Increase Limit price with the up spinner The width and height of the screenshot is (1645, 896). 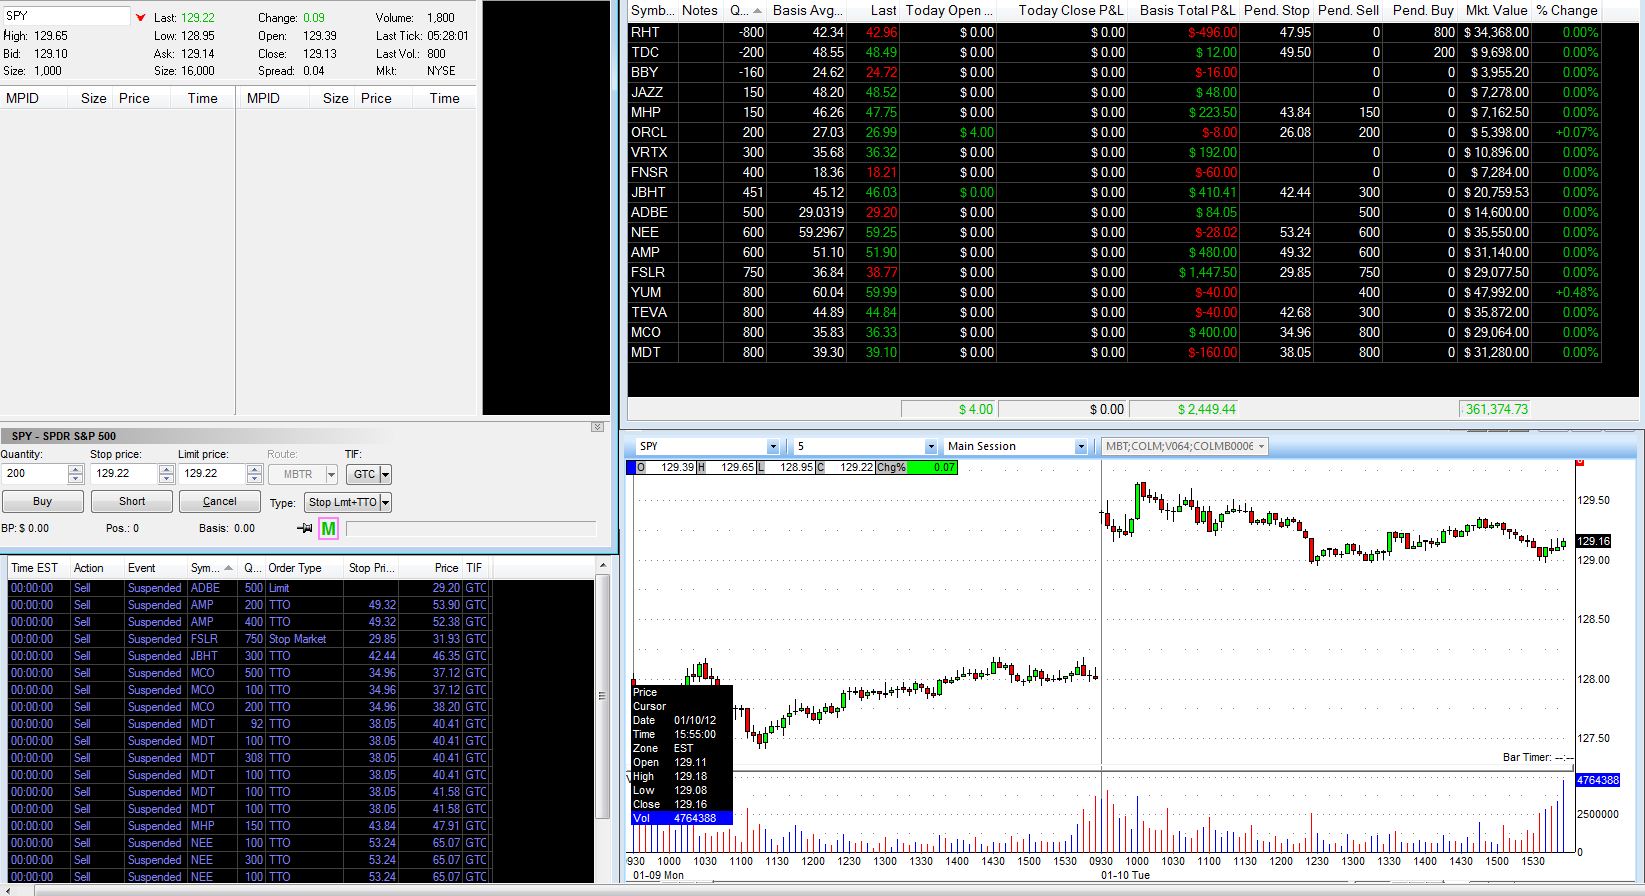pos(253,469)
